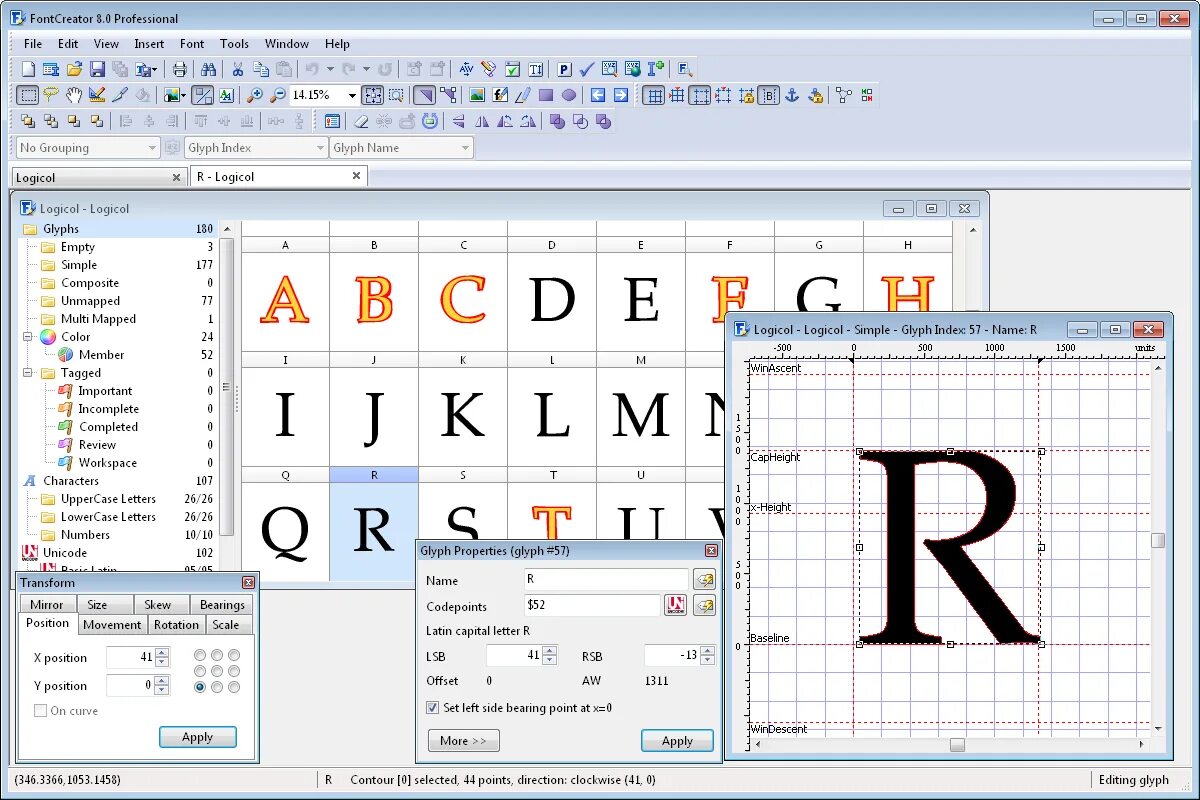Open kerning tool with AV icon
Image resolution: width=1200 pixels, height=800 pixels.
coord(466,69)
